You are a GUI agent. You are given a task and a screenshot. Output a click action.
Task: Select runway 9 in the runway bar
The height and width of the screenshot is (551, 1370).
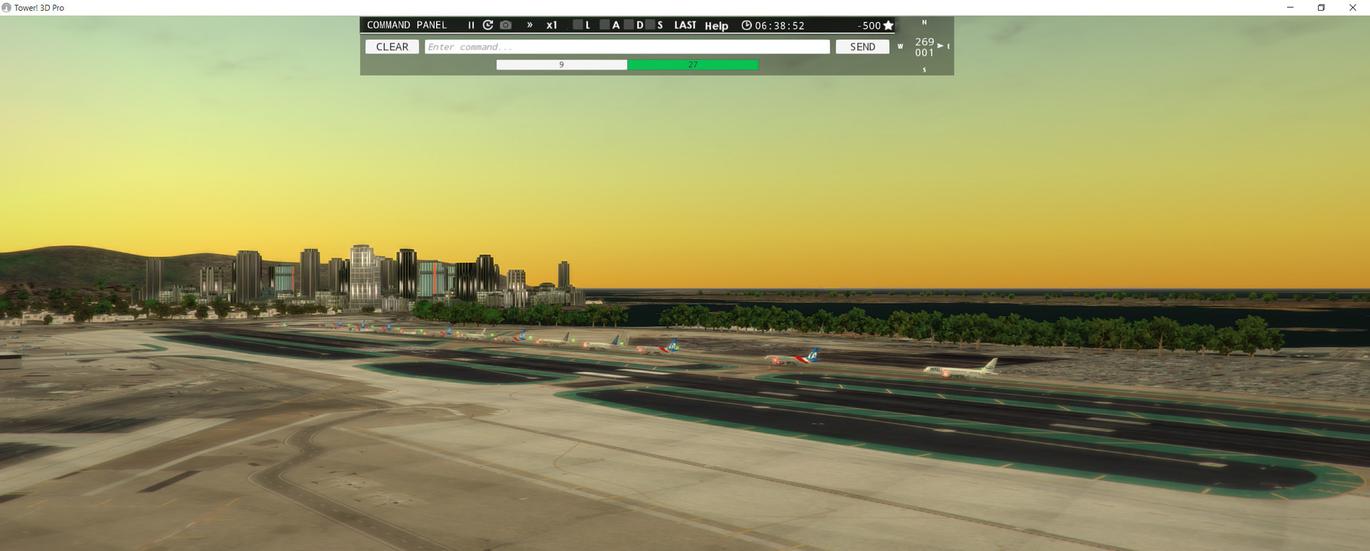coord(562,65)
